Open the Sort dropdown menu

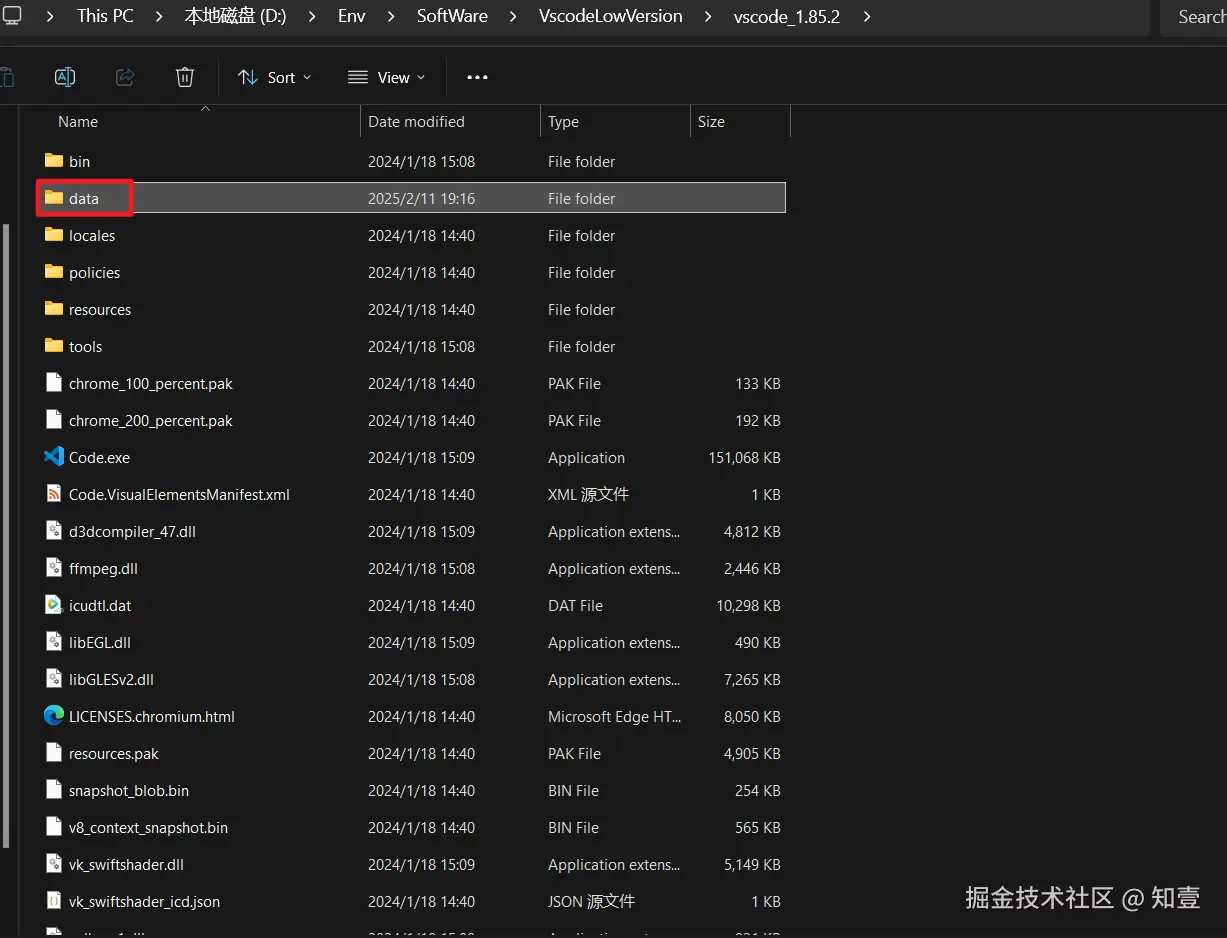tap(275, 77)
